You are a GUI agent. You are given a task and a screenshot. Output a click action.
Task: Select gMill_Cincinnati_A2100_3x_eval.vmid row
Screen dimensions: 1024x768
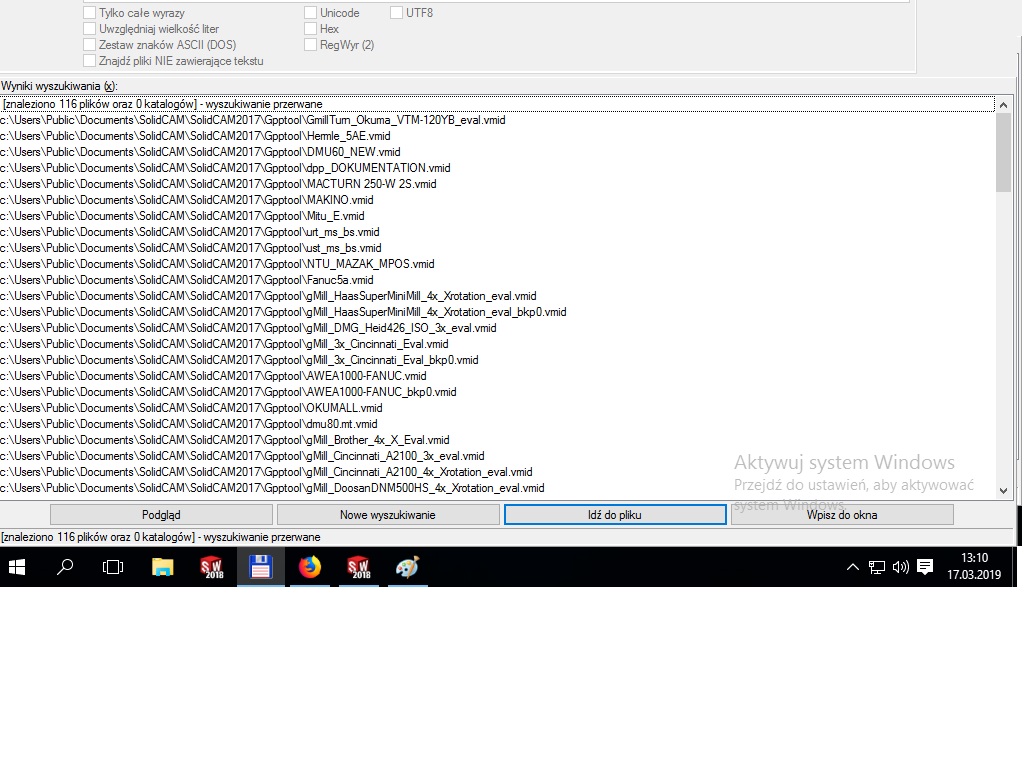497,456
